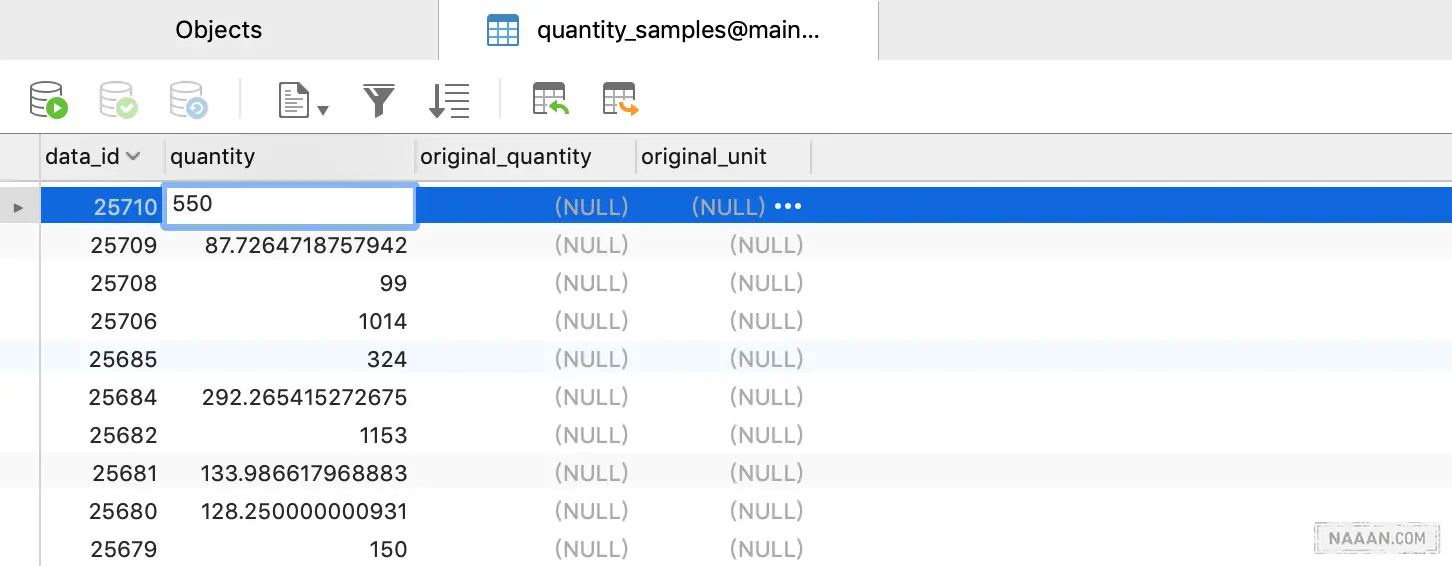The image size is (1452, 566).
Task: Select the quantity_samples@main tab
Action: pyautogui.click(x=677, y=30)
